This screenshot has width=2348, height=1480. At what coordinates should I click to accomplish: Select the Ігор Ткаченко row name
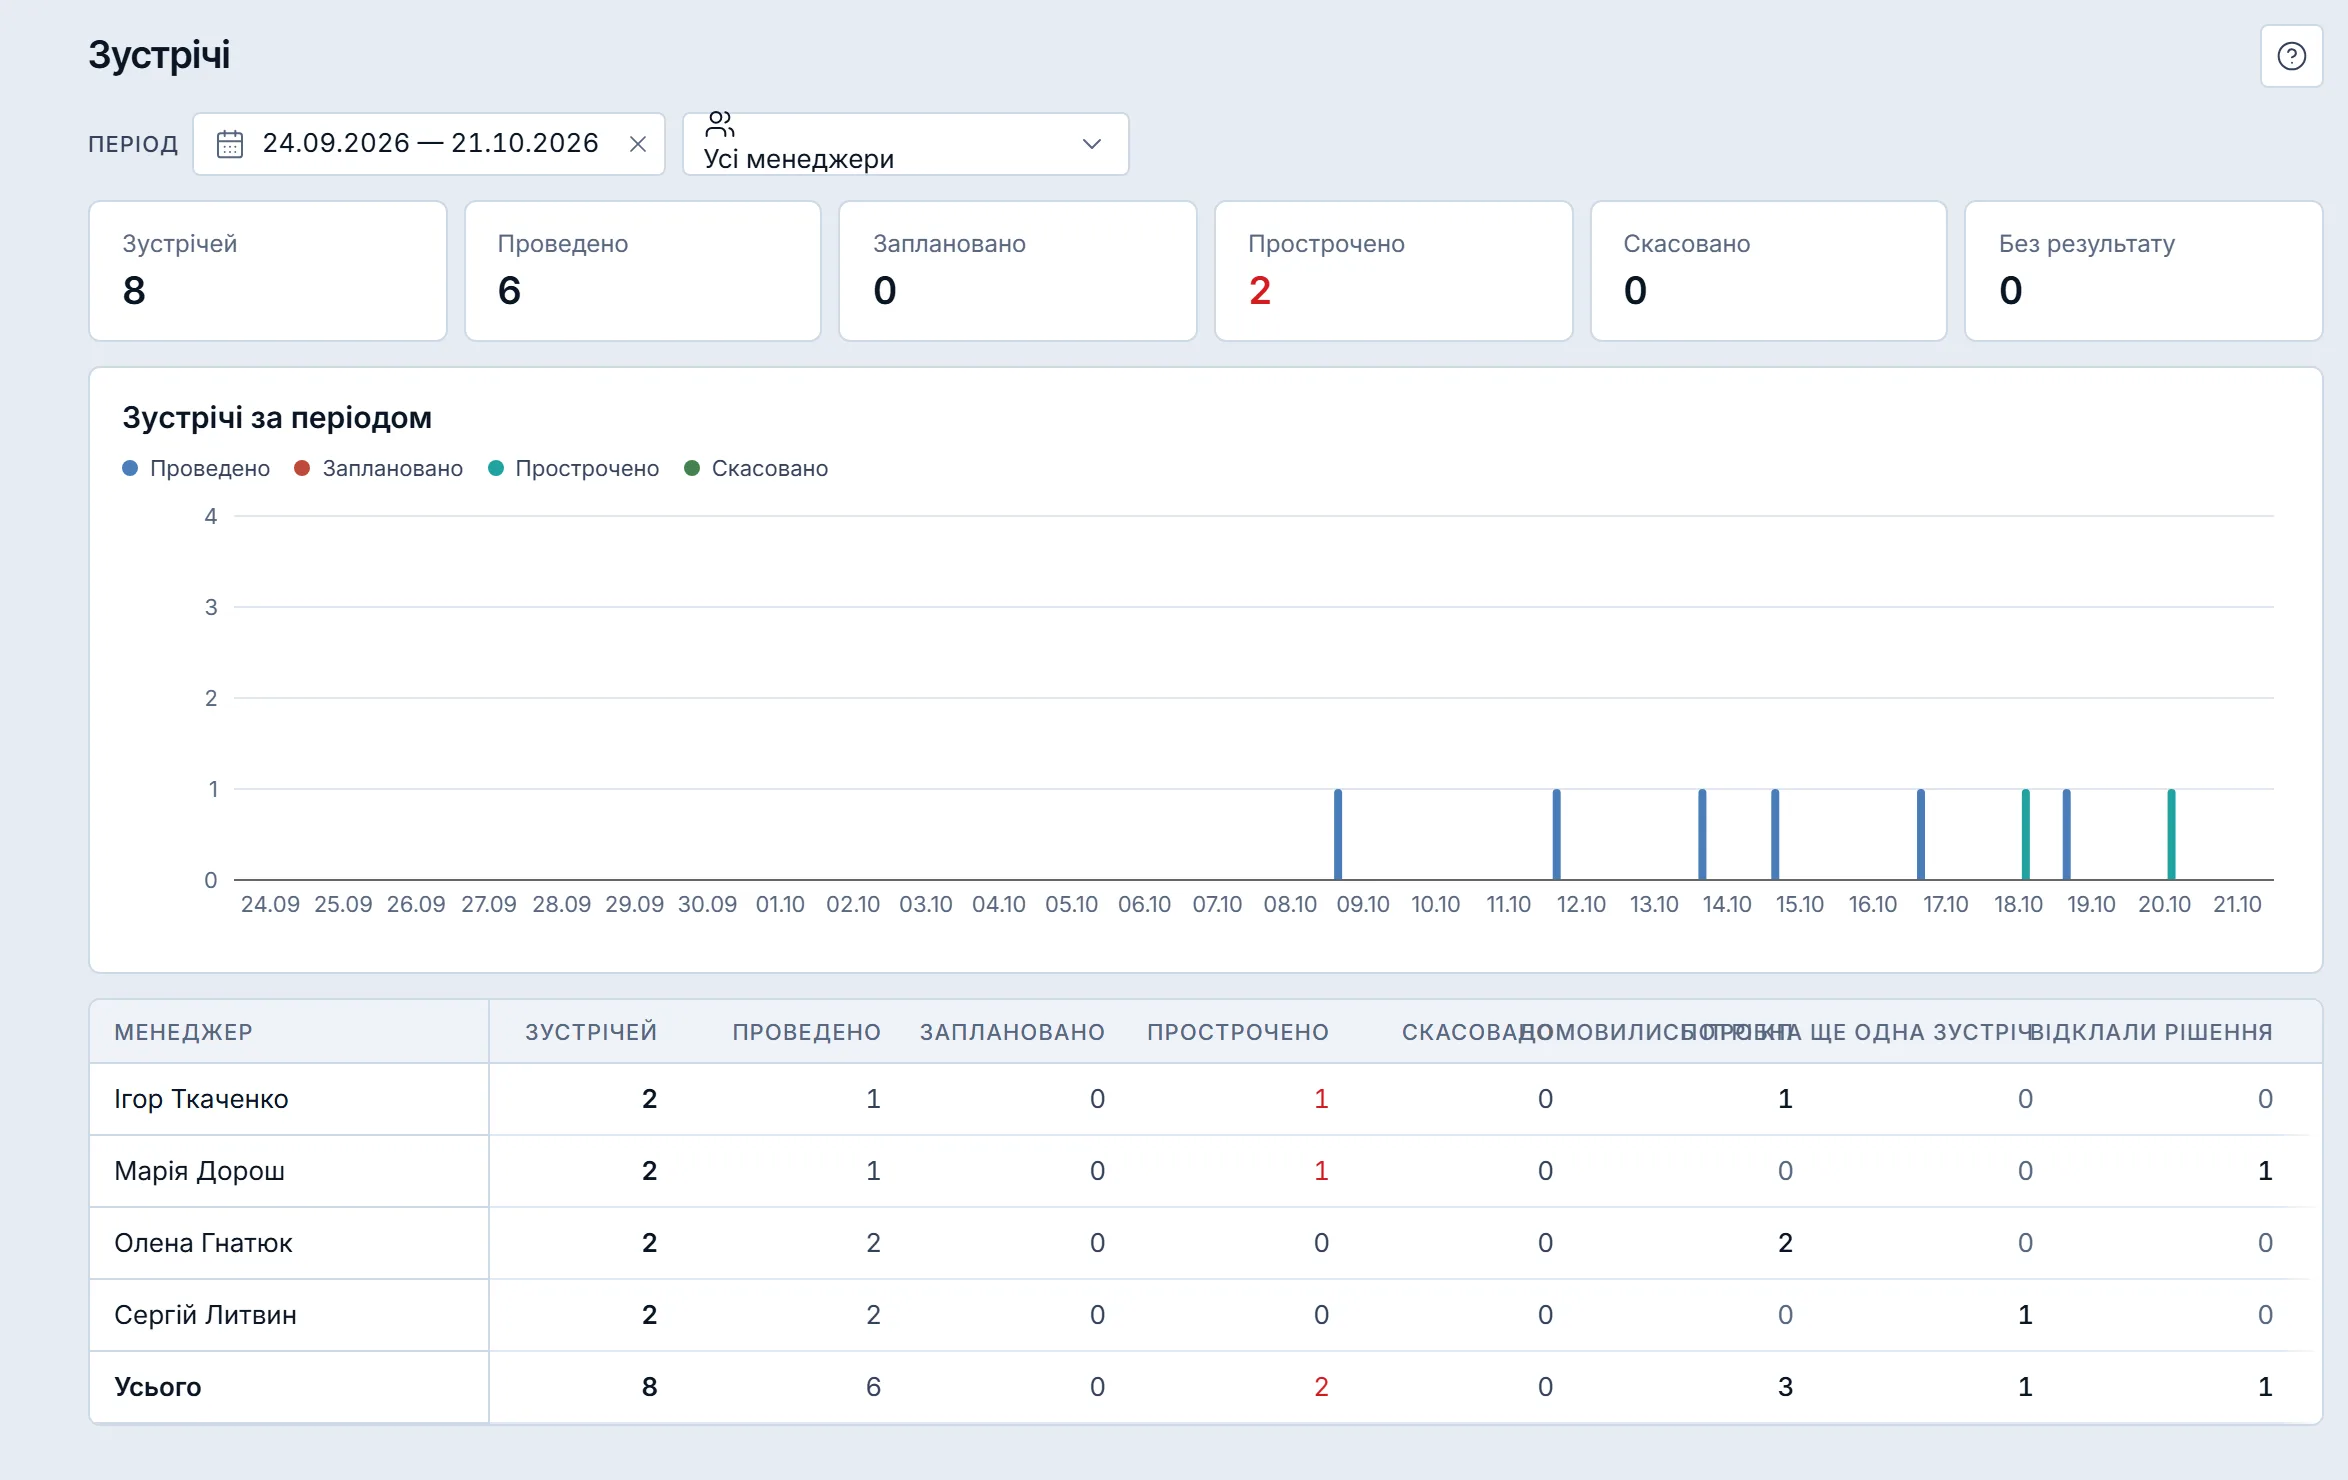(201, 1099)
